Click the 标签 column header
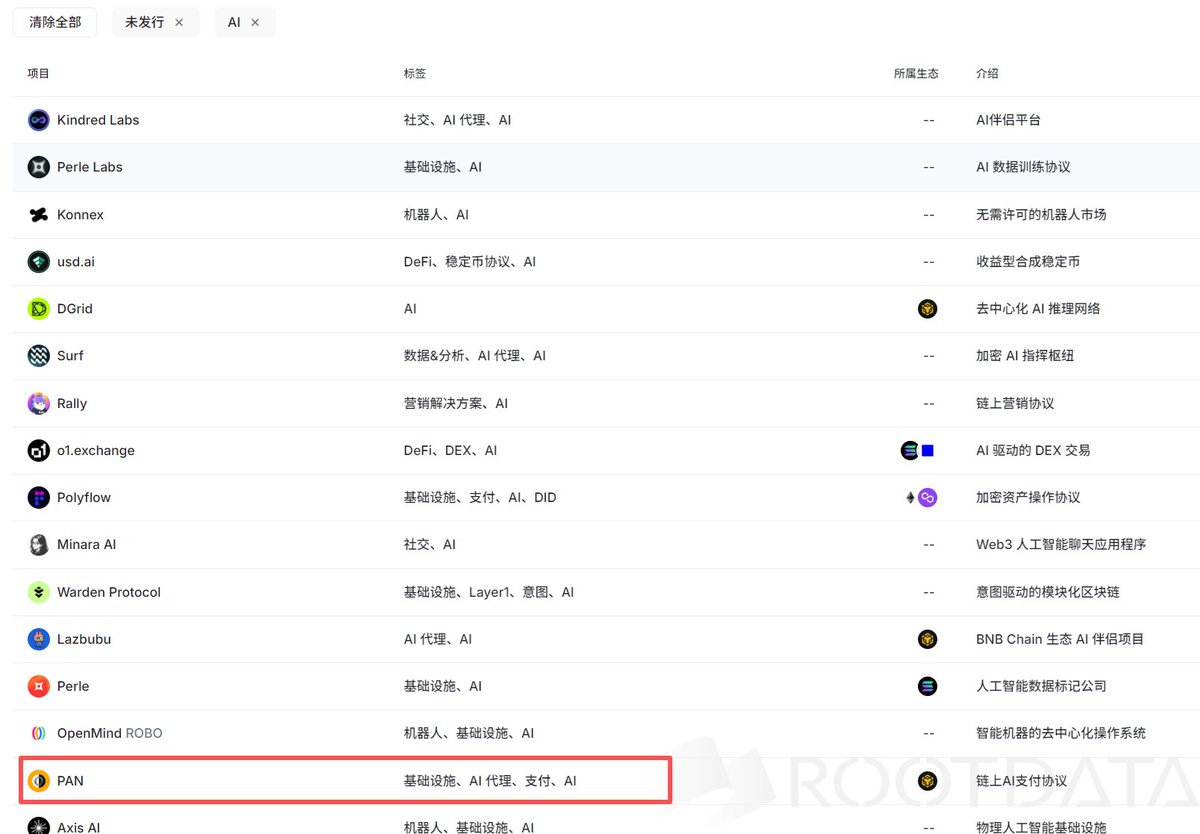Viewport: 1200px width, 834px height. coord(415,74)
